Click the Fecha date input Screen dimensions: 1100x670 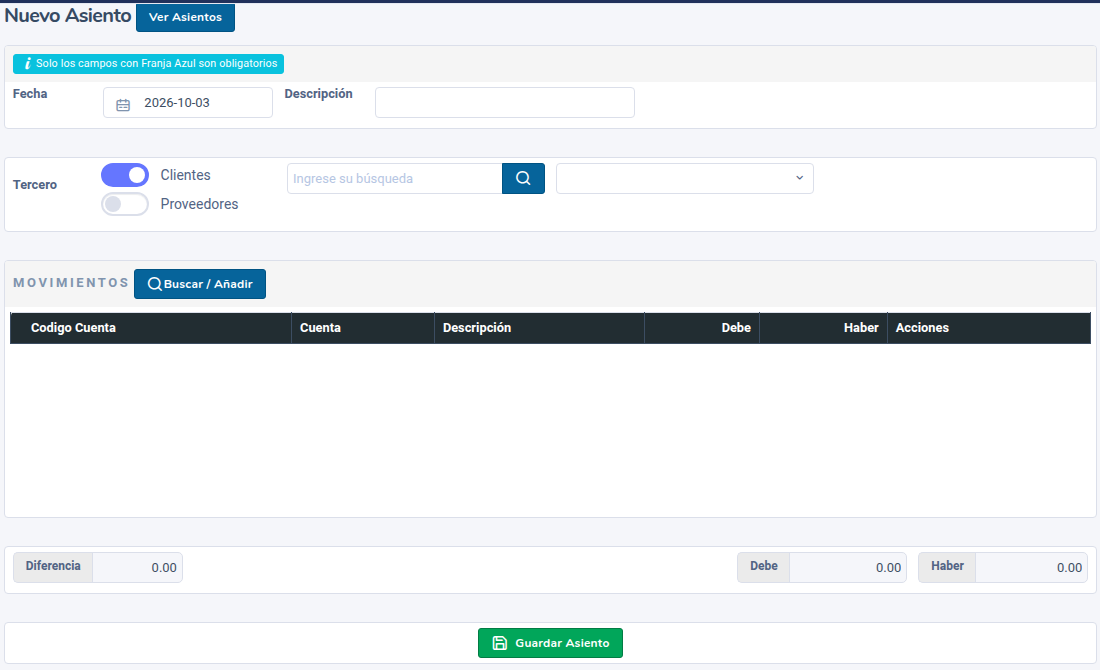[188, 102]
